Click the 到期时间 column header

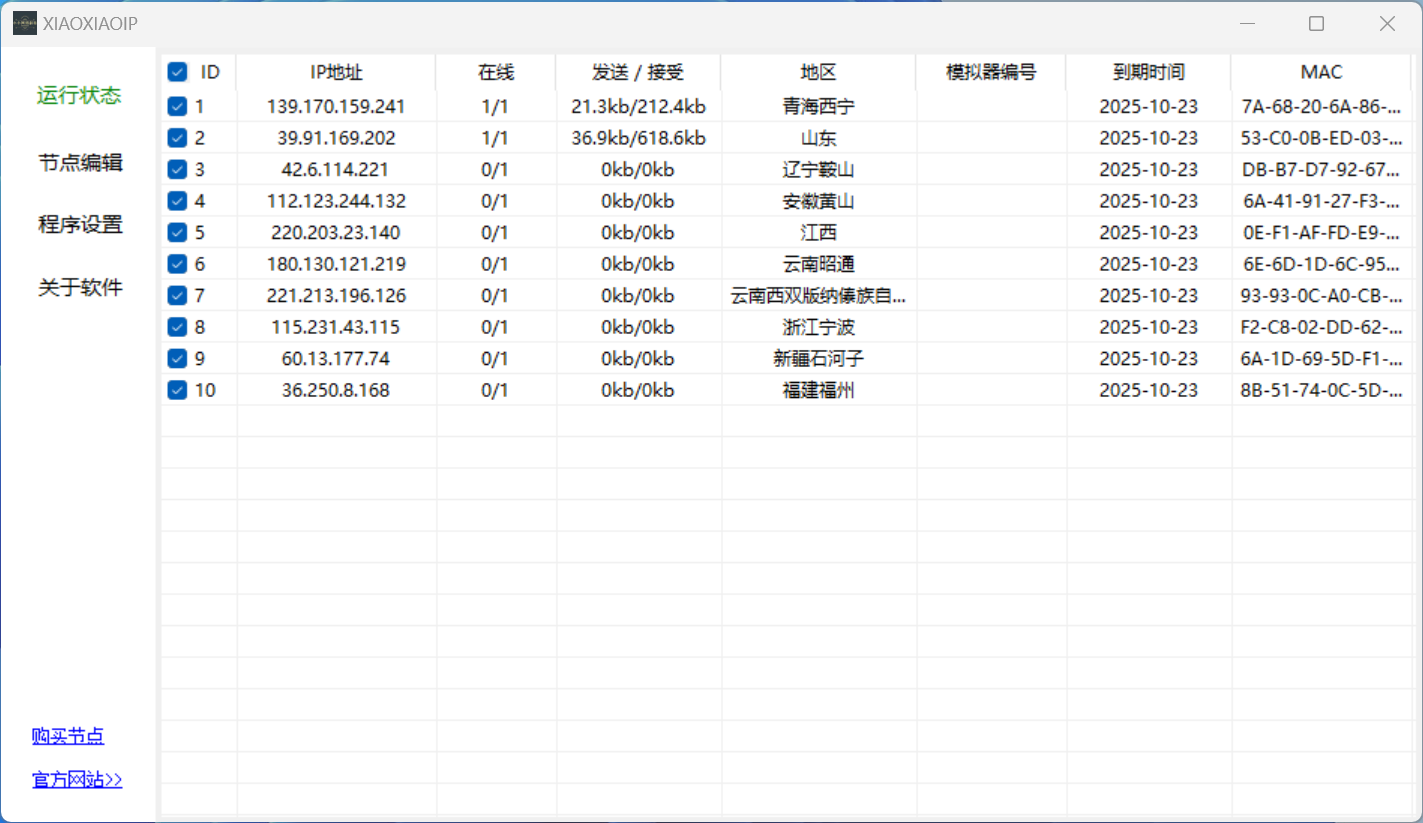[1148, 72]
